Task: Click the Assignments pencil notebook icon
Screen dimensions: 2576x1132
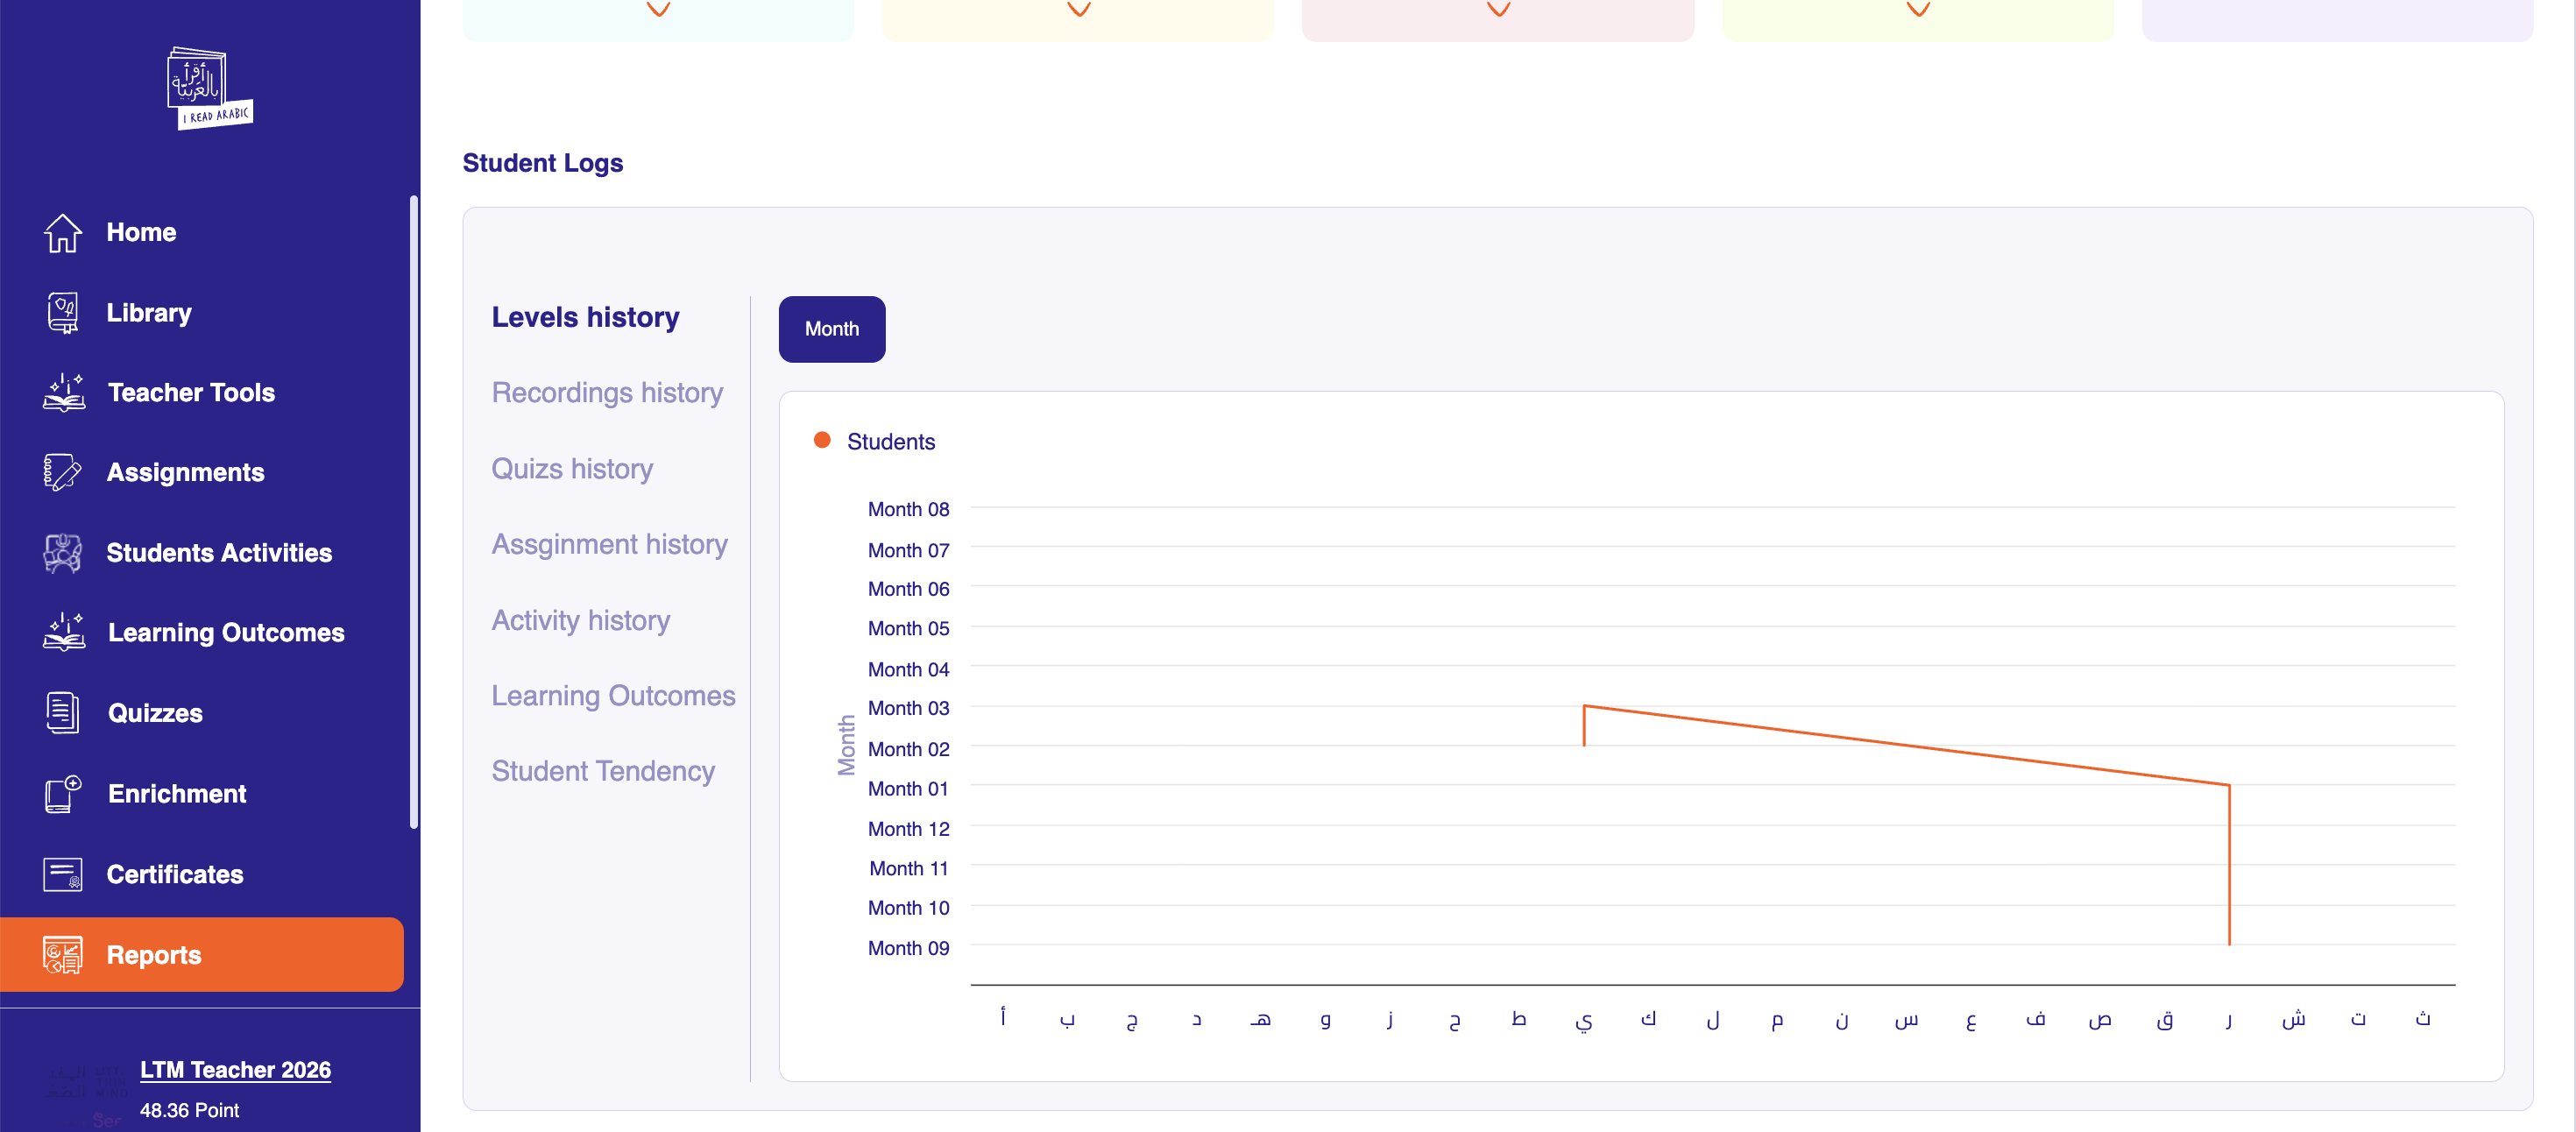Action: [x=62, y=472]
